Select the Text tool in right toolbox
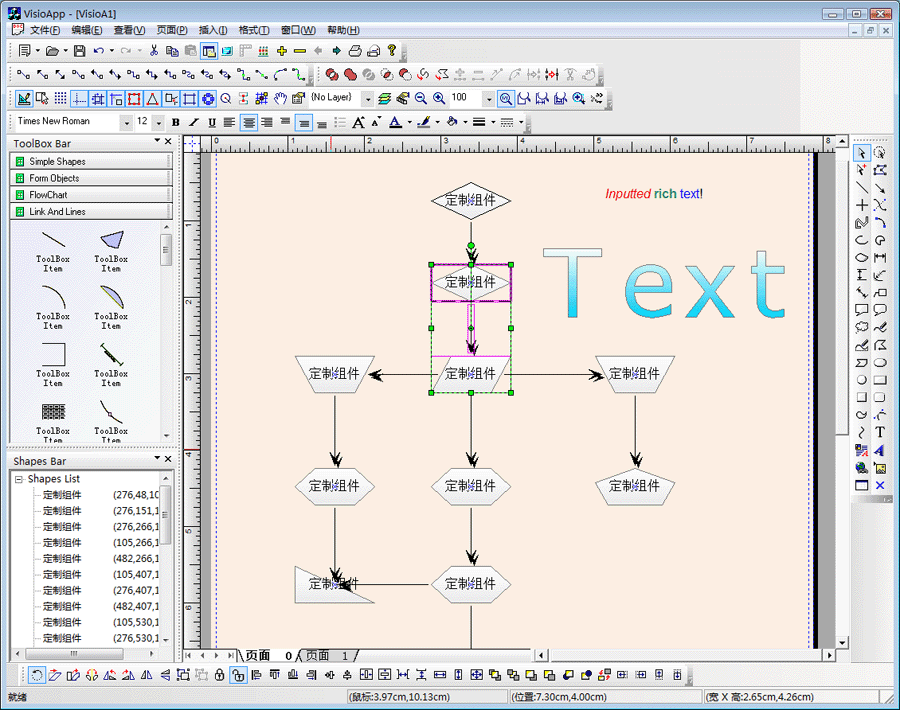This screenshot has height=710, width=900. (x=880, y=433)
